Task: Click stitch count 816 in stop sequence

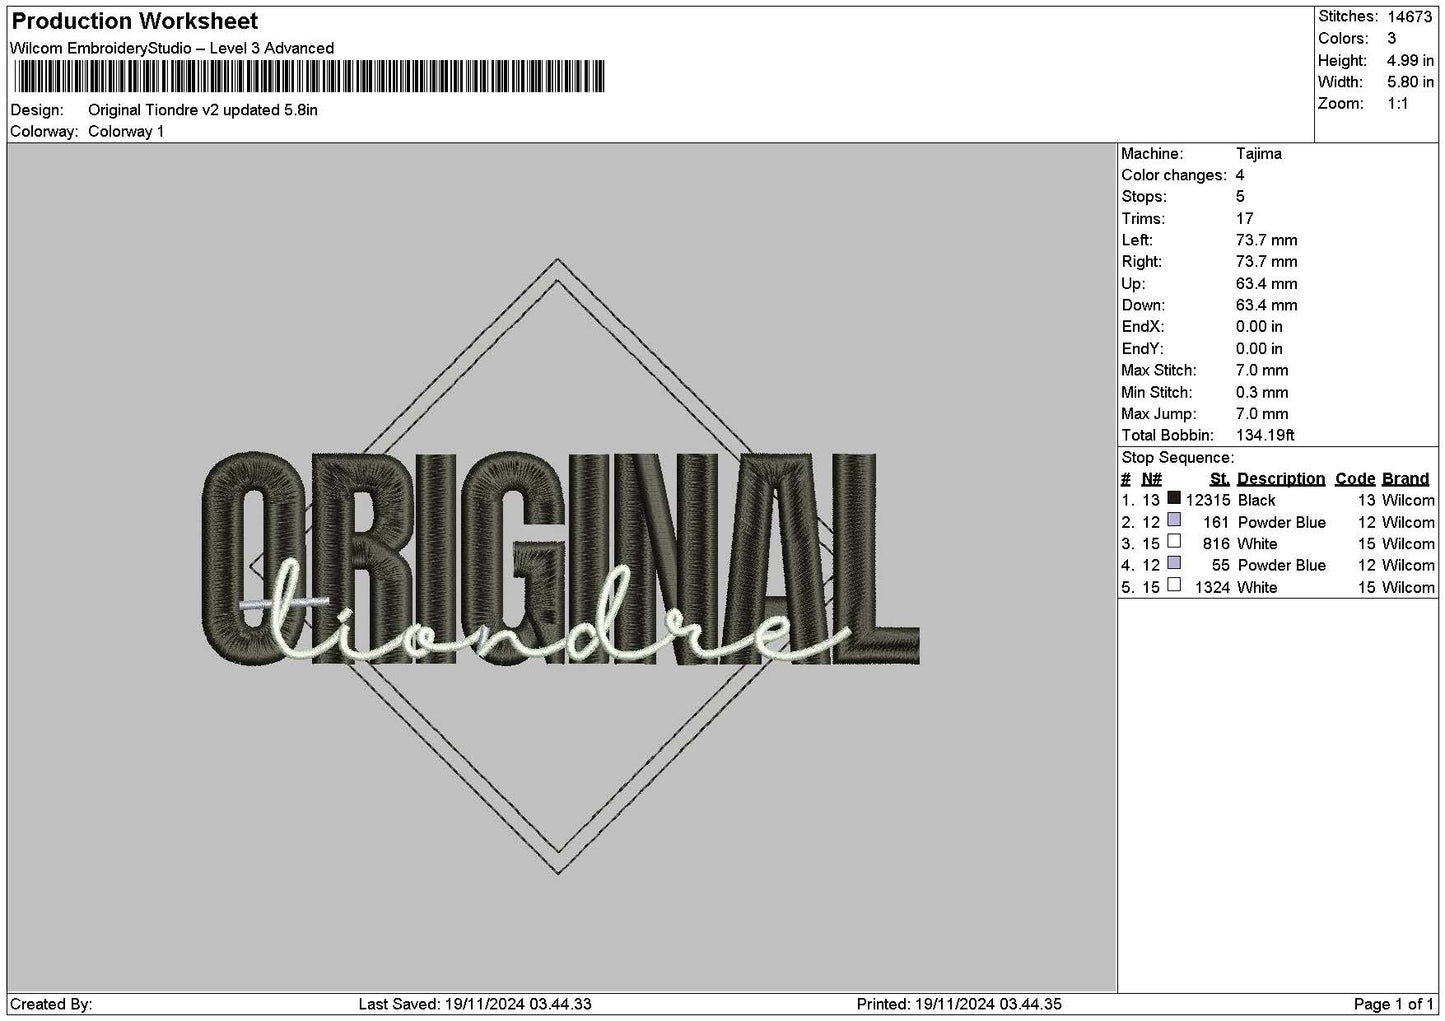Action: pos(1216,544)
